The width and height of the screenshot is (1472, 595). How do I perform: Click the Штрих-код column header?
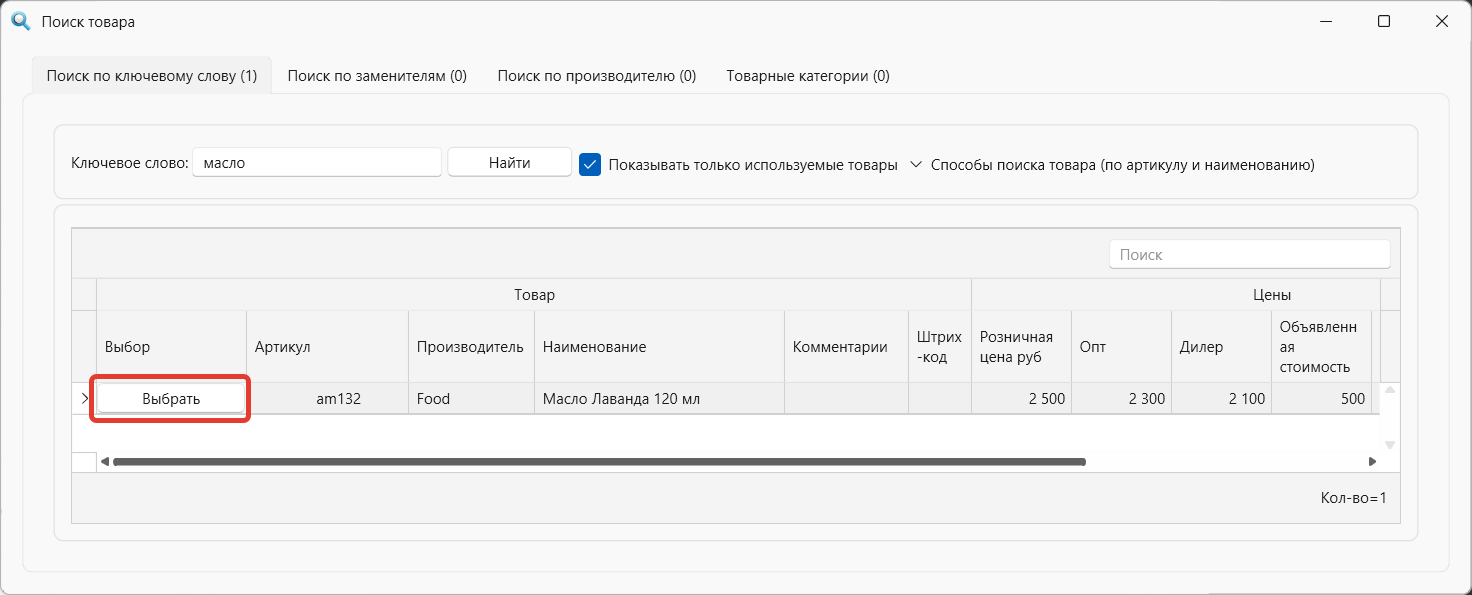click(939, 347)
